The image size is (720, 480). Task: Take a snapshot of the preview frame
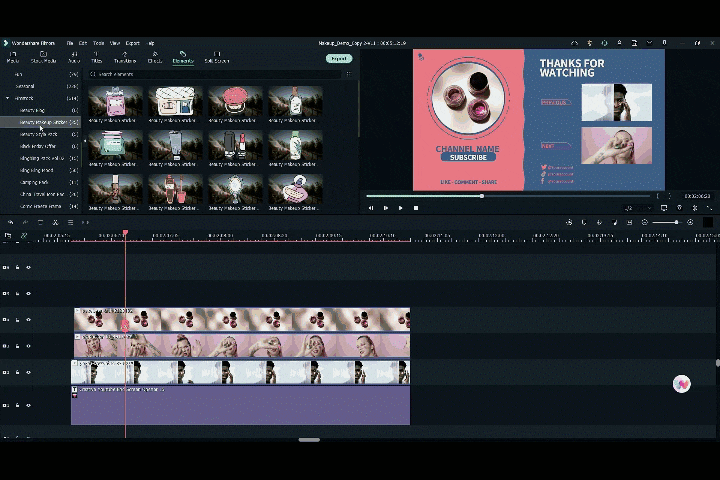[x=680, y=208]
